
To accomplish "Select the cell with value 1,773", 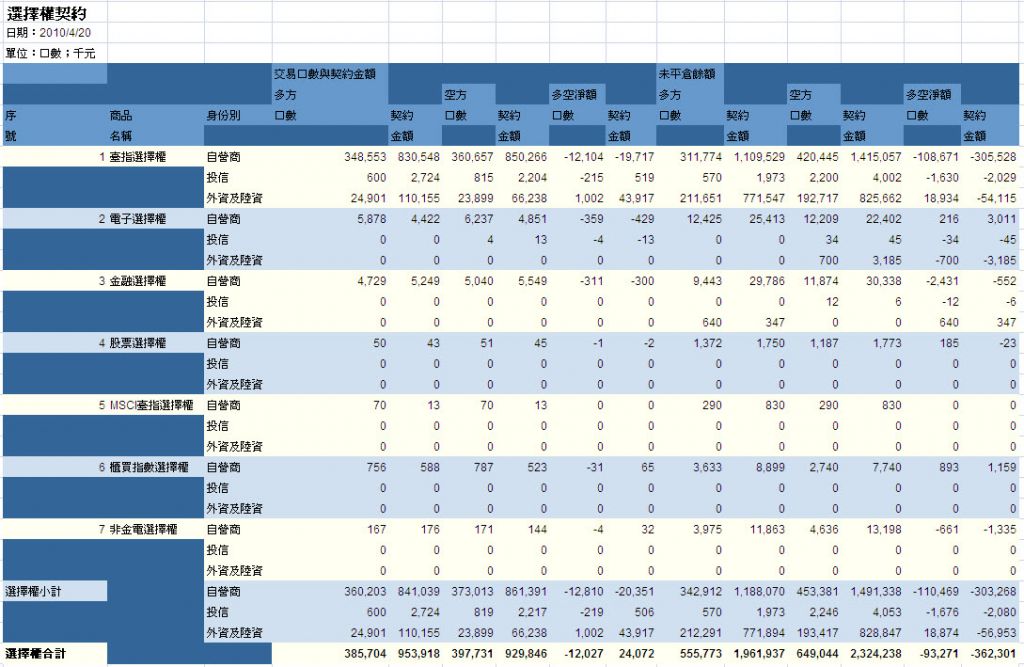I will click(x=888, y=343).
